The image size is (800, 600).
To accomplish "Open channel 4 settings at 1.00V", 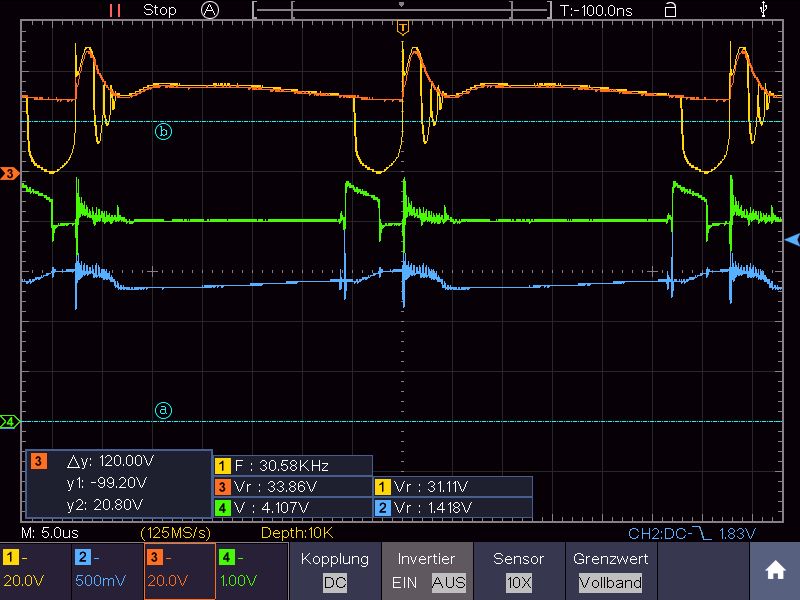I will tap(252, 571).
